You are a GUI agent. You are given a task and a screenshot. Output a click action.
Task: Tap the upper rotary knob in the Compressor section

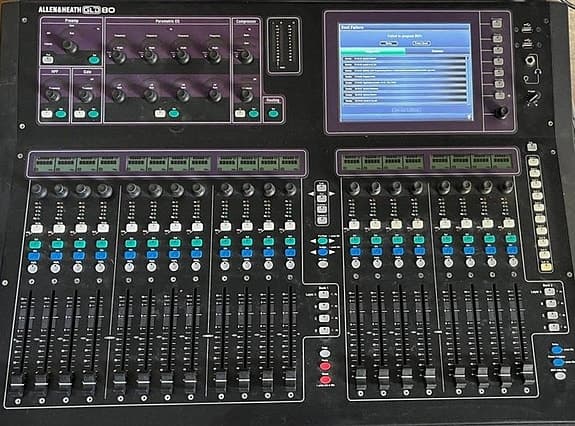click(x=246, y=56)
